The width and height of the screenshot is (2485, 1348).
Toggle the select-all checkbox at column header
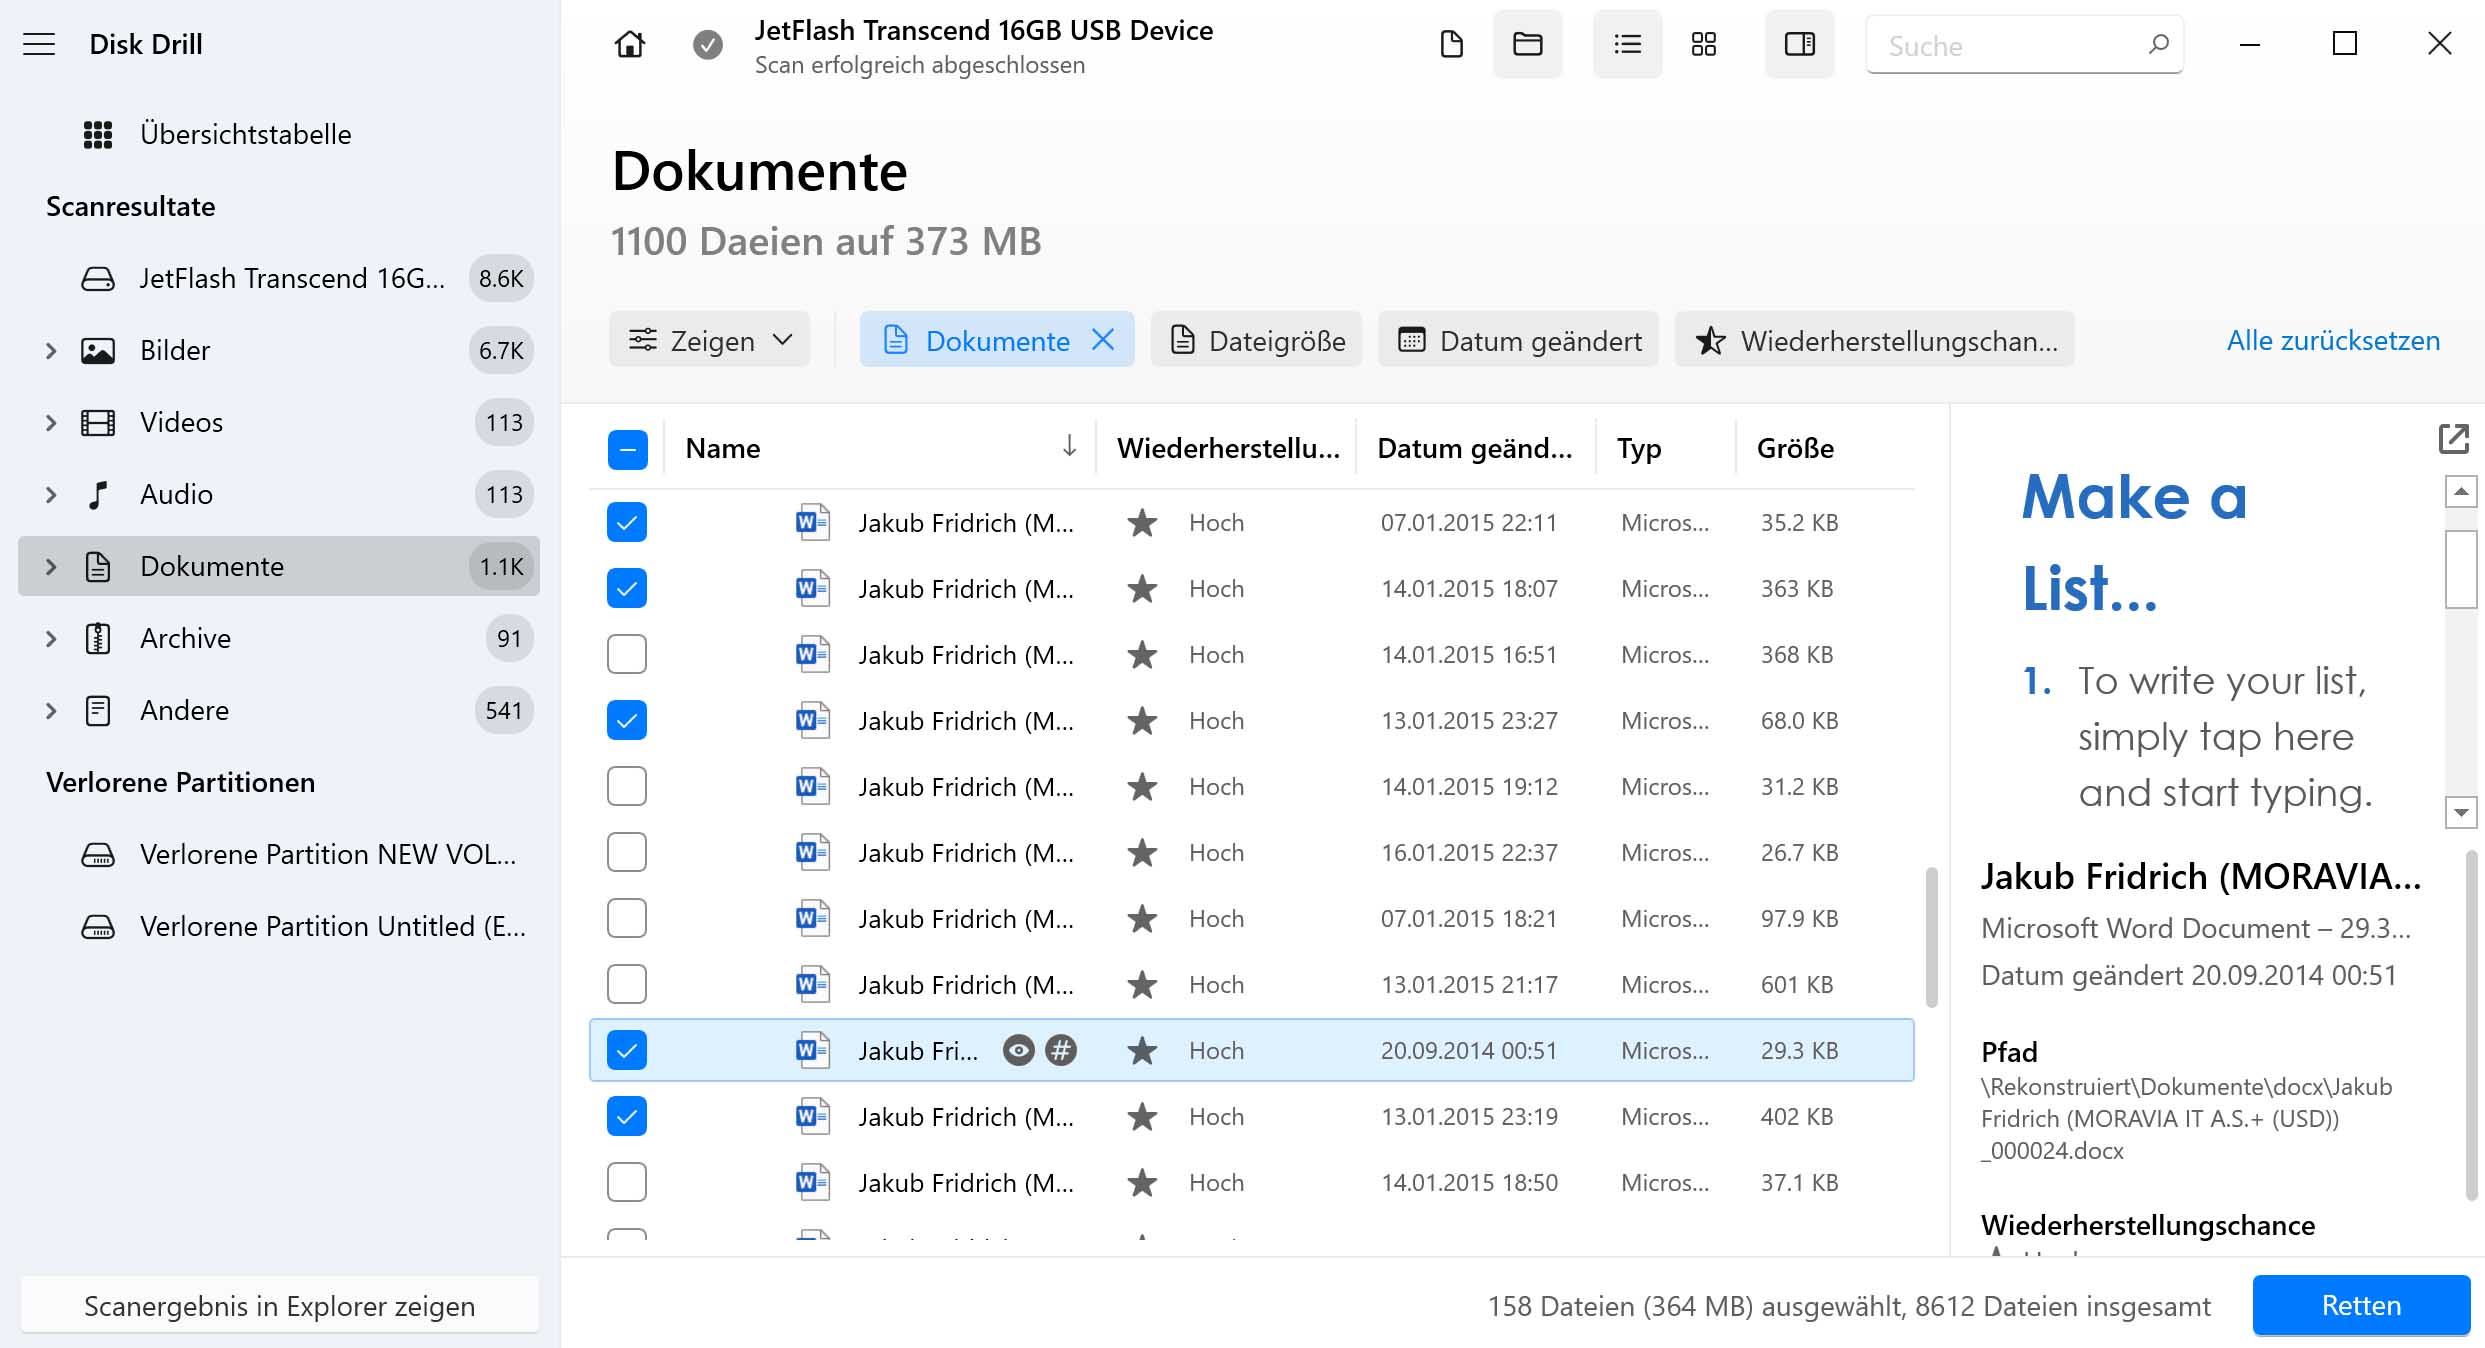click(627, 448)
